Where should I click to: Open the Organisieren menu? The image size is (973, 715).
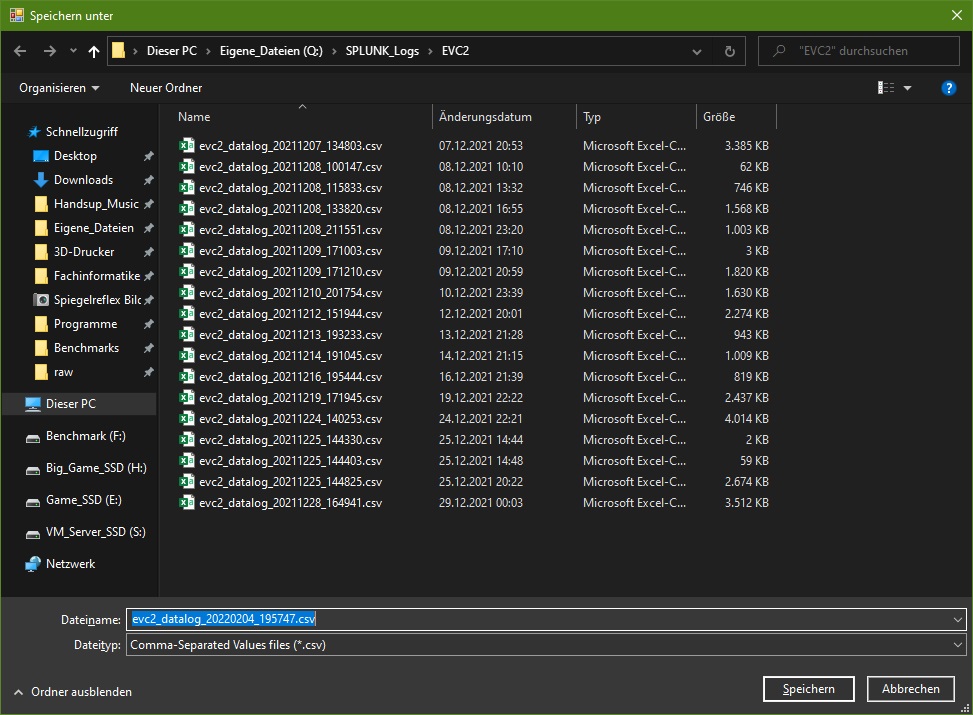(59, 88)
